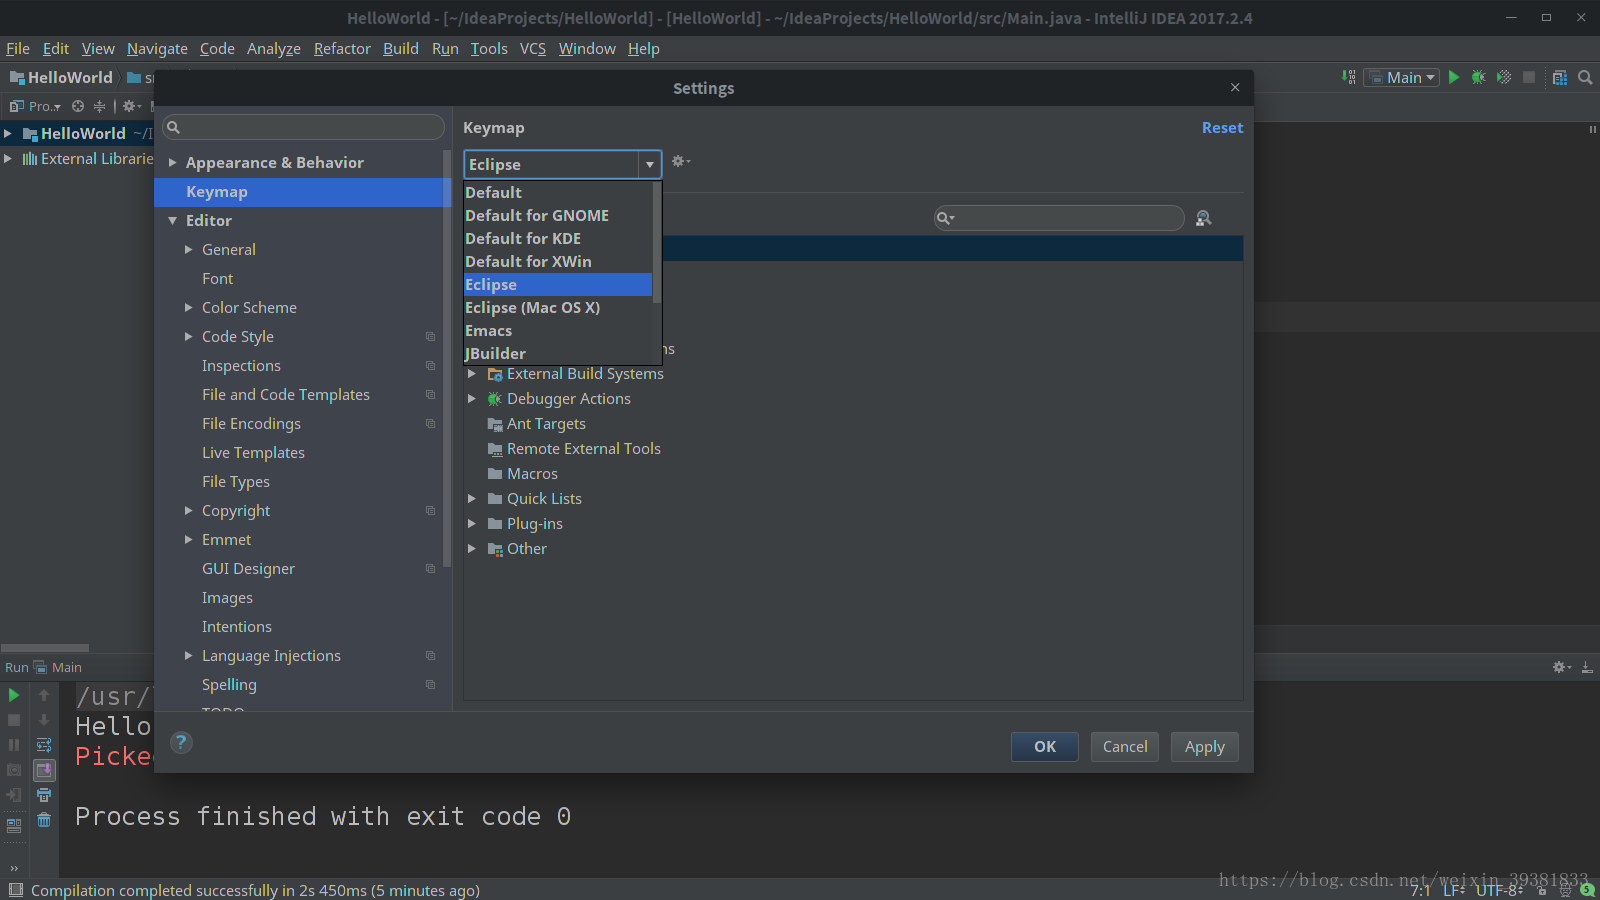The height and width of the screenshot is (900, 1600).
Task: Click keymap dropdown list scrollbar
Action: tap(657, 242)
